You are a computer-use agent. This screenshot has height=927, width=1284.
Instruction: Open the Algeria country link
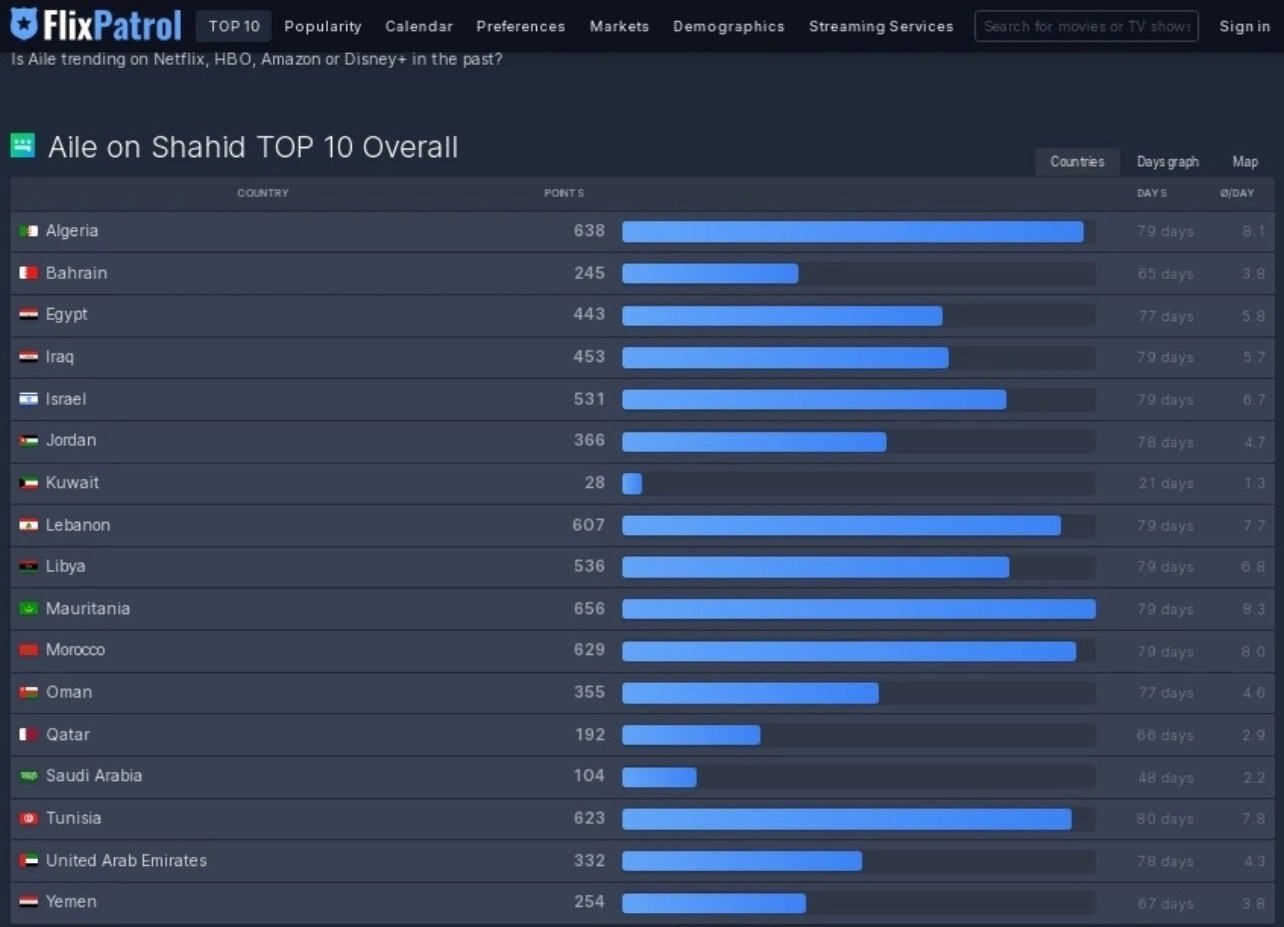tap(72, 231)
